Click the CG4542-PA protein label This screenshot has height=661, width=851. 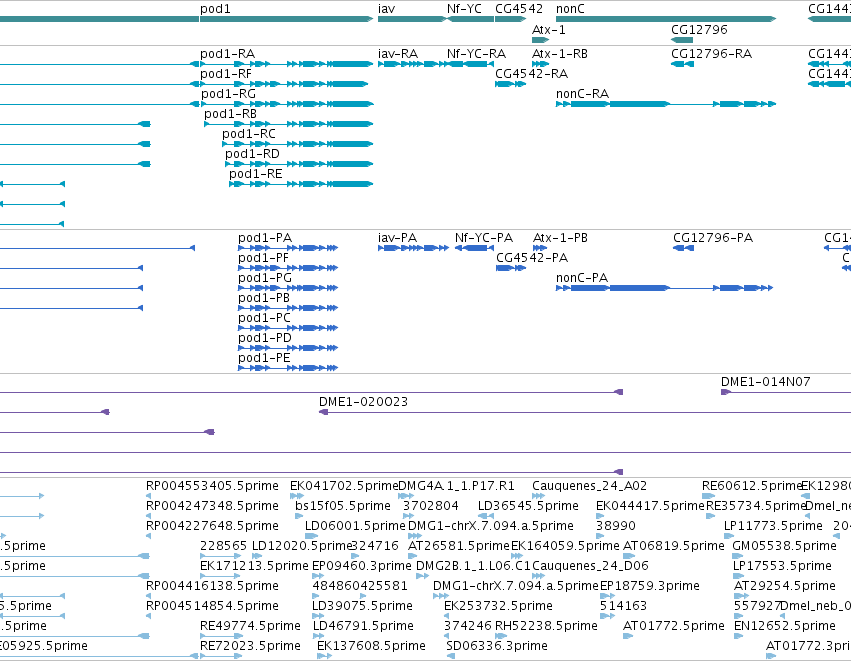[531, 258]
